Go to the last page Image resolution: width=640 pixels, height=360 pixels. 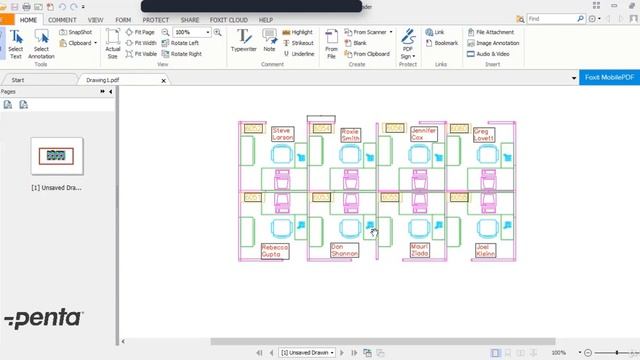(354, 352)
